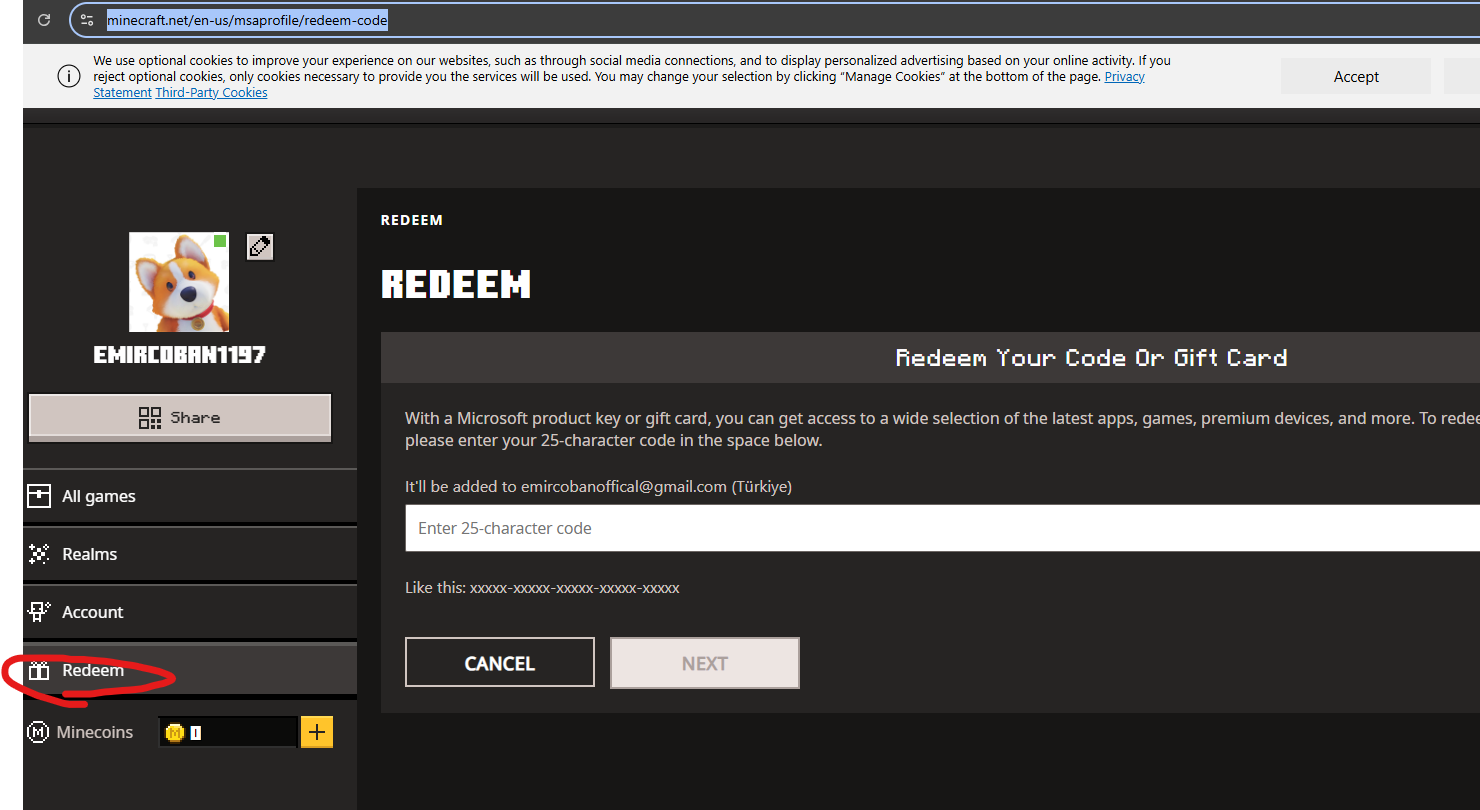
Task: Click the All games chest icon
Action: pyautogui.click(x=39, y=496)
